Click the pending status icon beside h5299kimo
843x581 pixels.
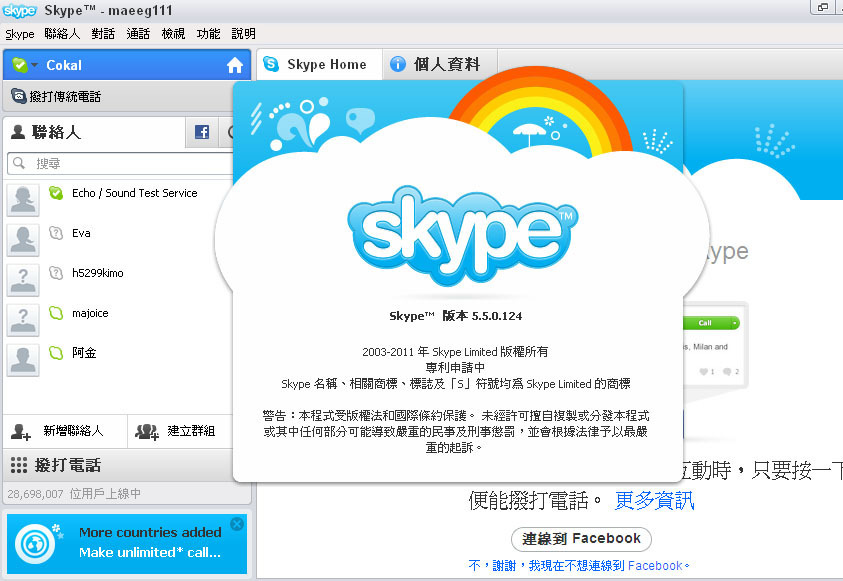tap(56, 273)
